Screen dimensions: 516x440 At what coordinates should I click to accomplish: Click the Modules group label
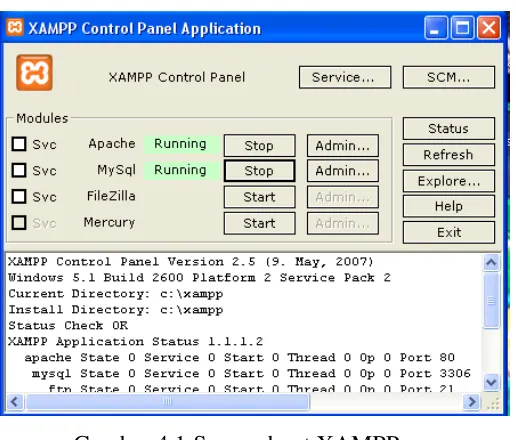pyautogui.click(x=42, y=118)
